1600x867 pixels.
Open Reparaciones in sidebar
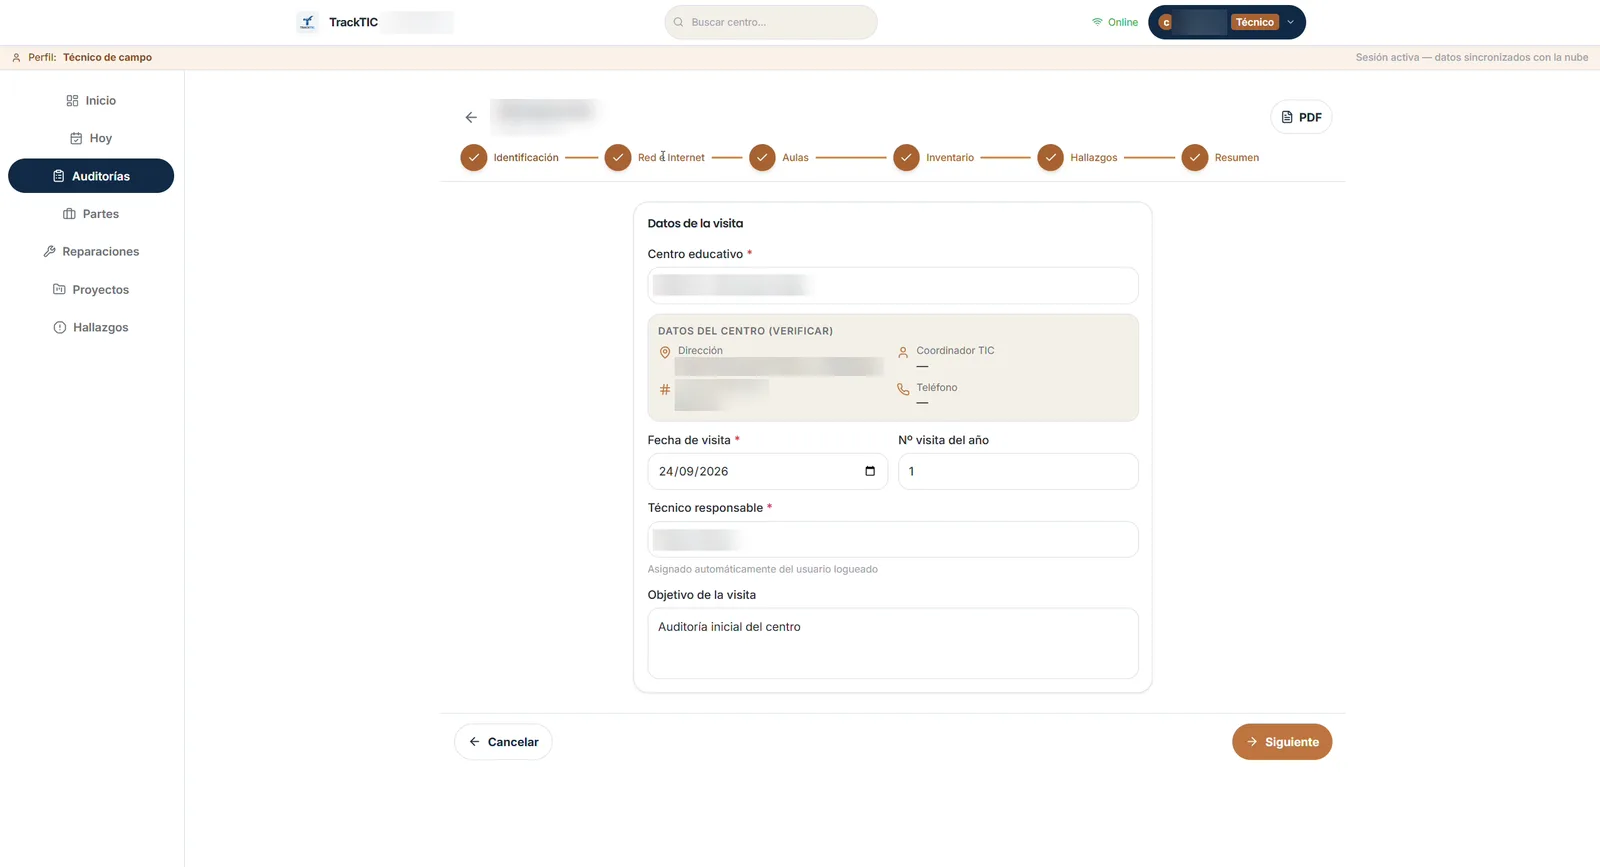(91, 252)
